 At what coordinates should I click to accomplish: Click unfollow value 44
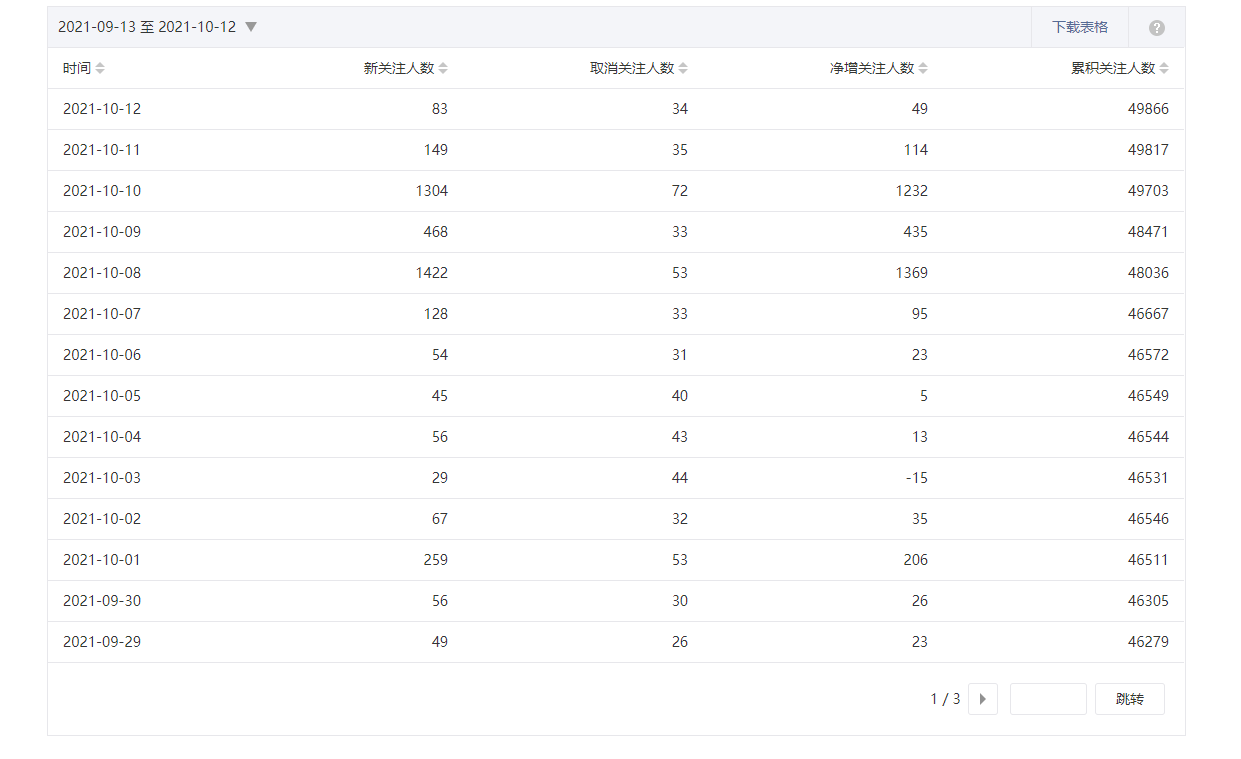[680, 478]
